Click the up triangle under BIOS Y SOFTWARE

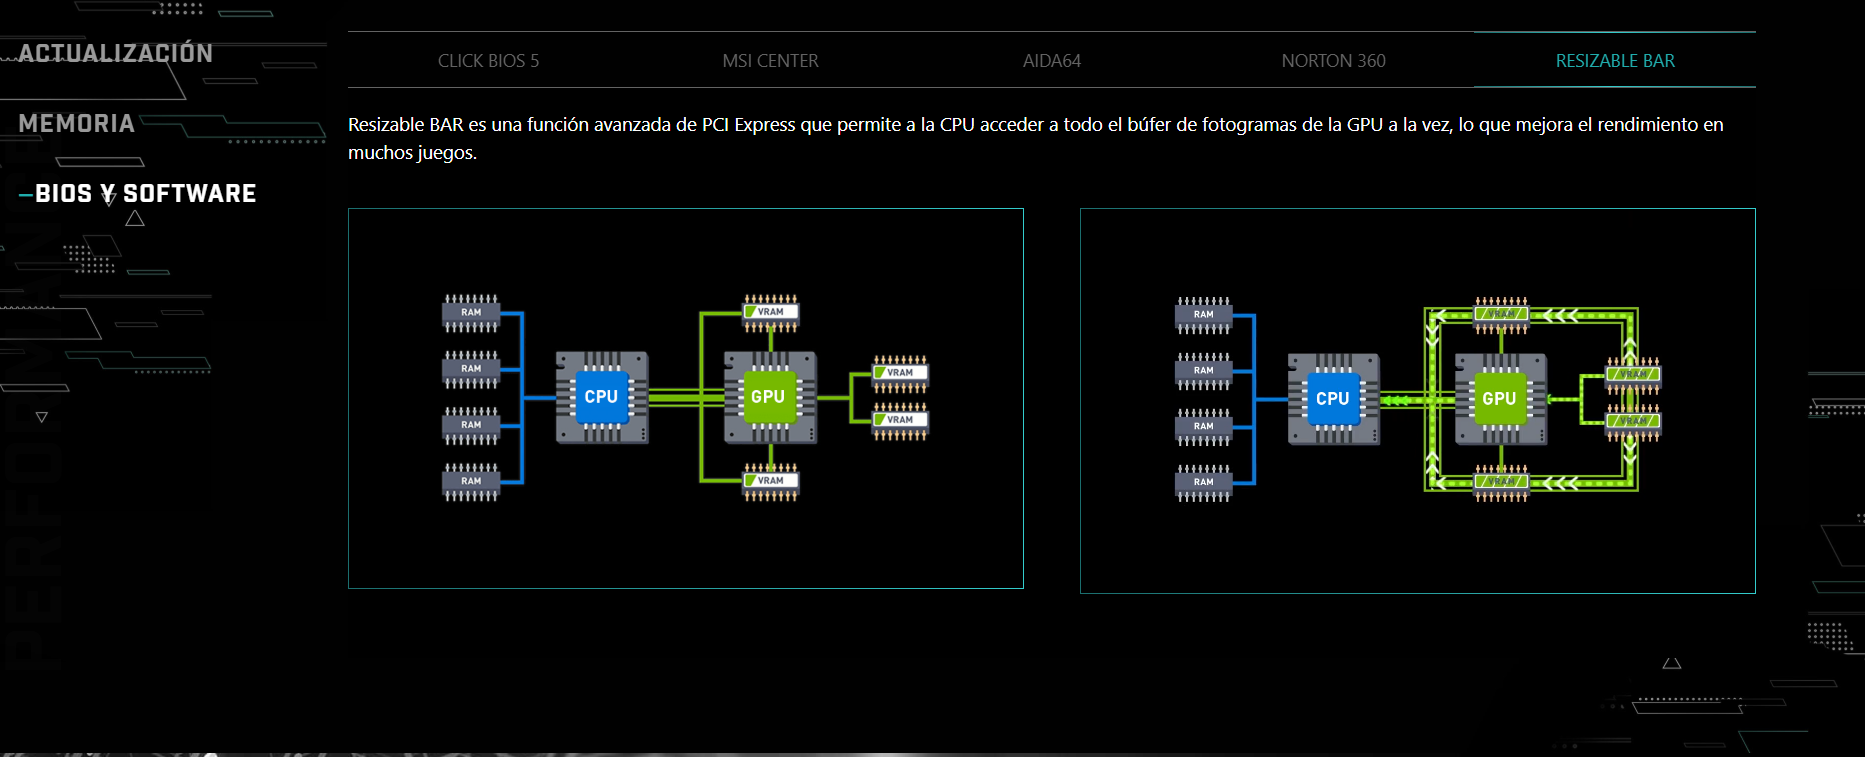(135, 219)
